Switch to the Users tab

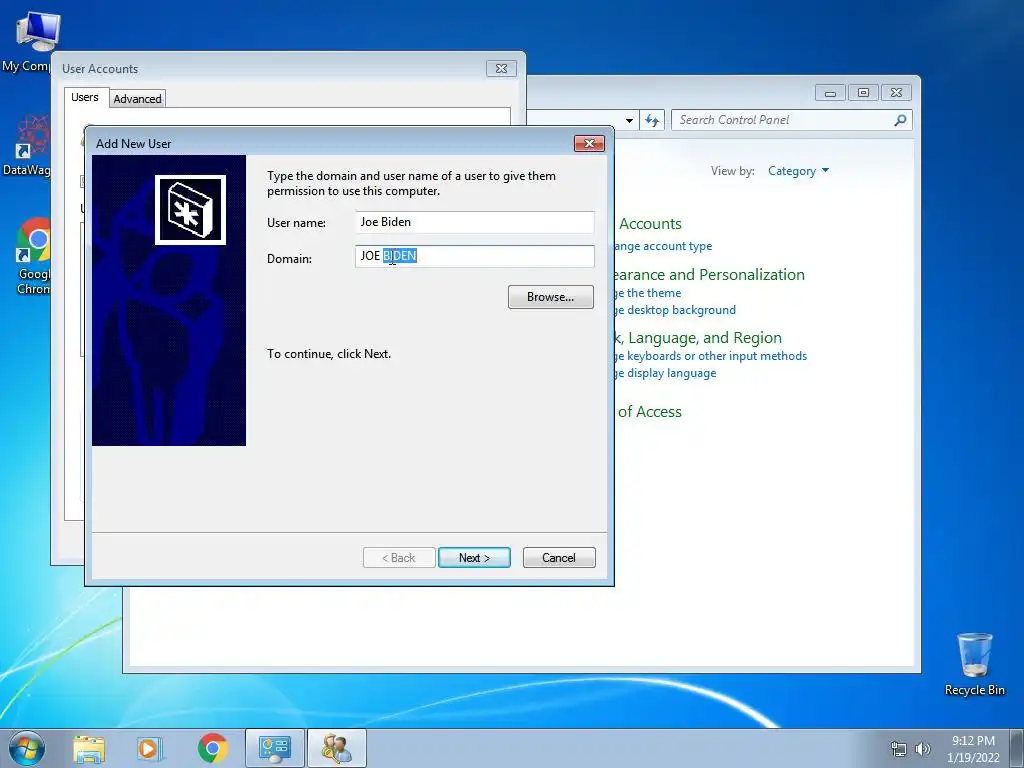point(85,97)
